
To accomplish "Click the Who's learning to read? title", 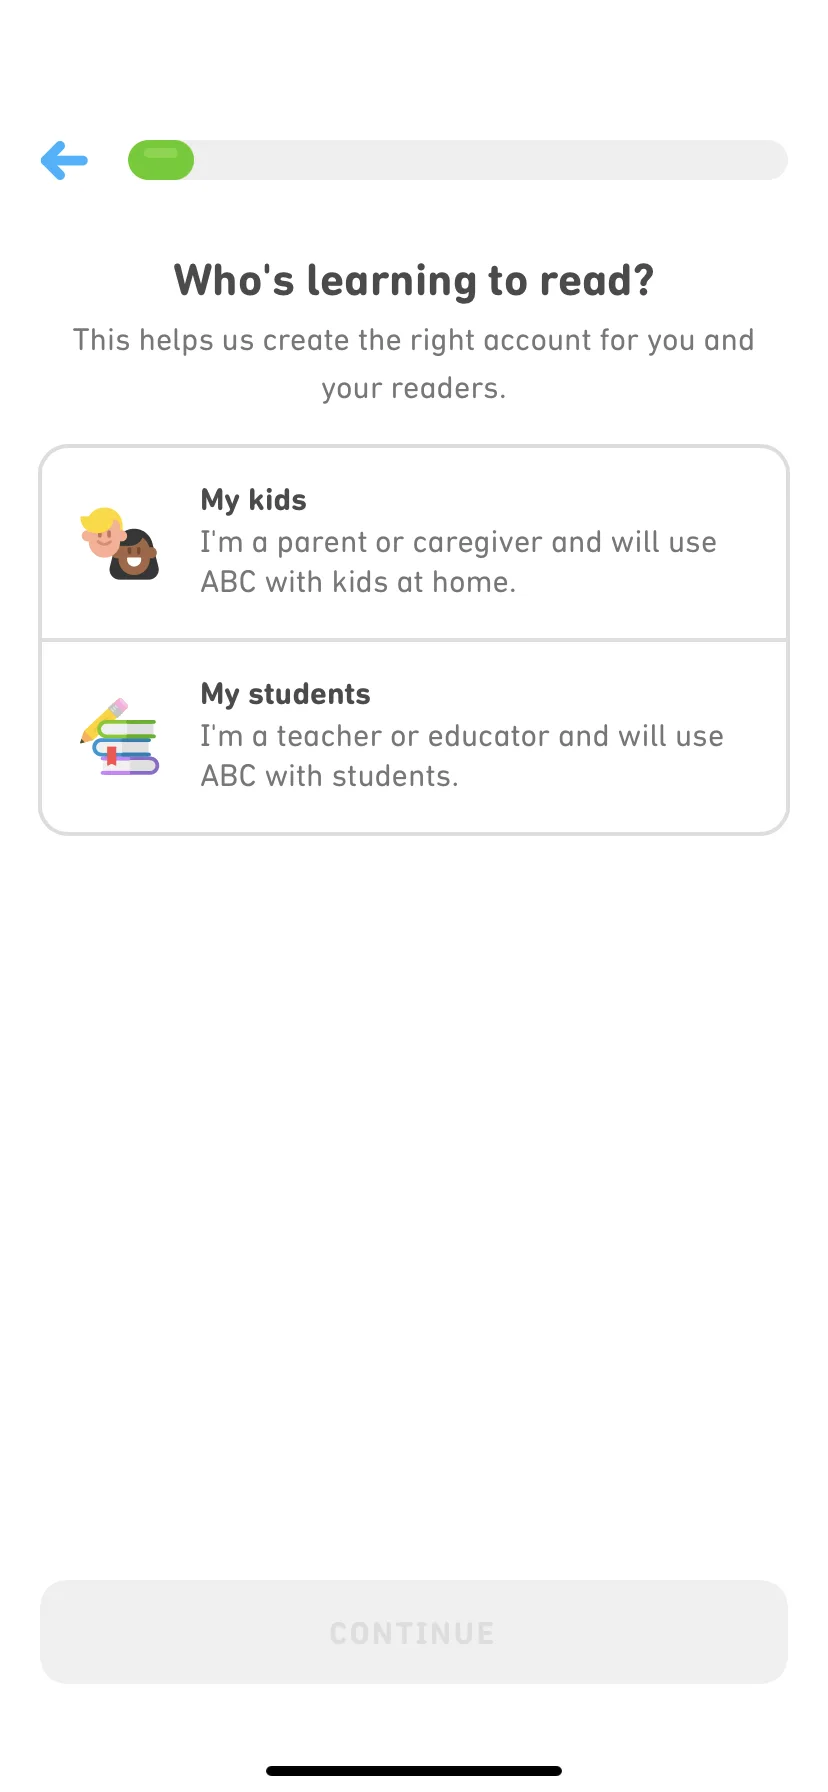I will point(414,281).
